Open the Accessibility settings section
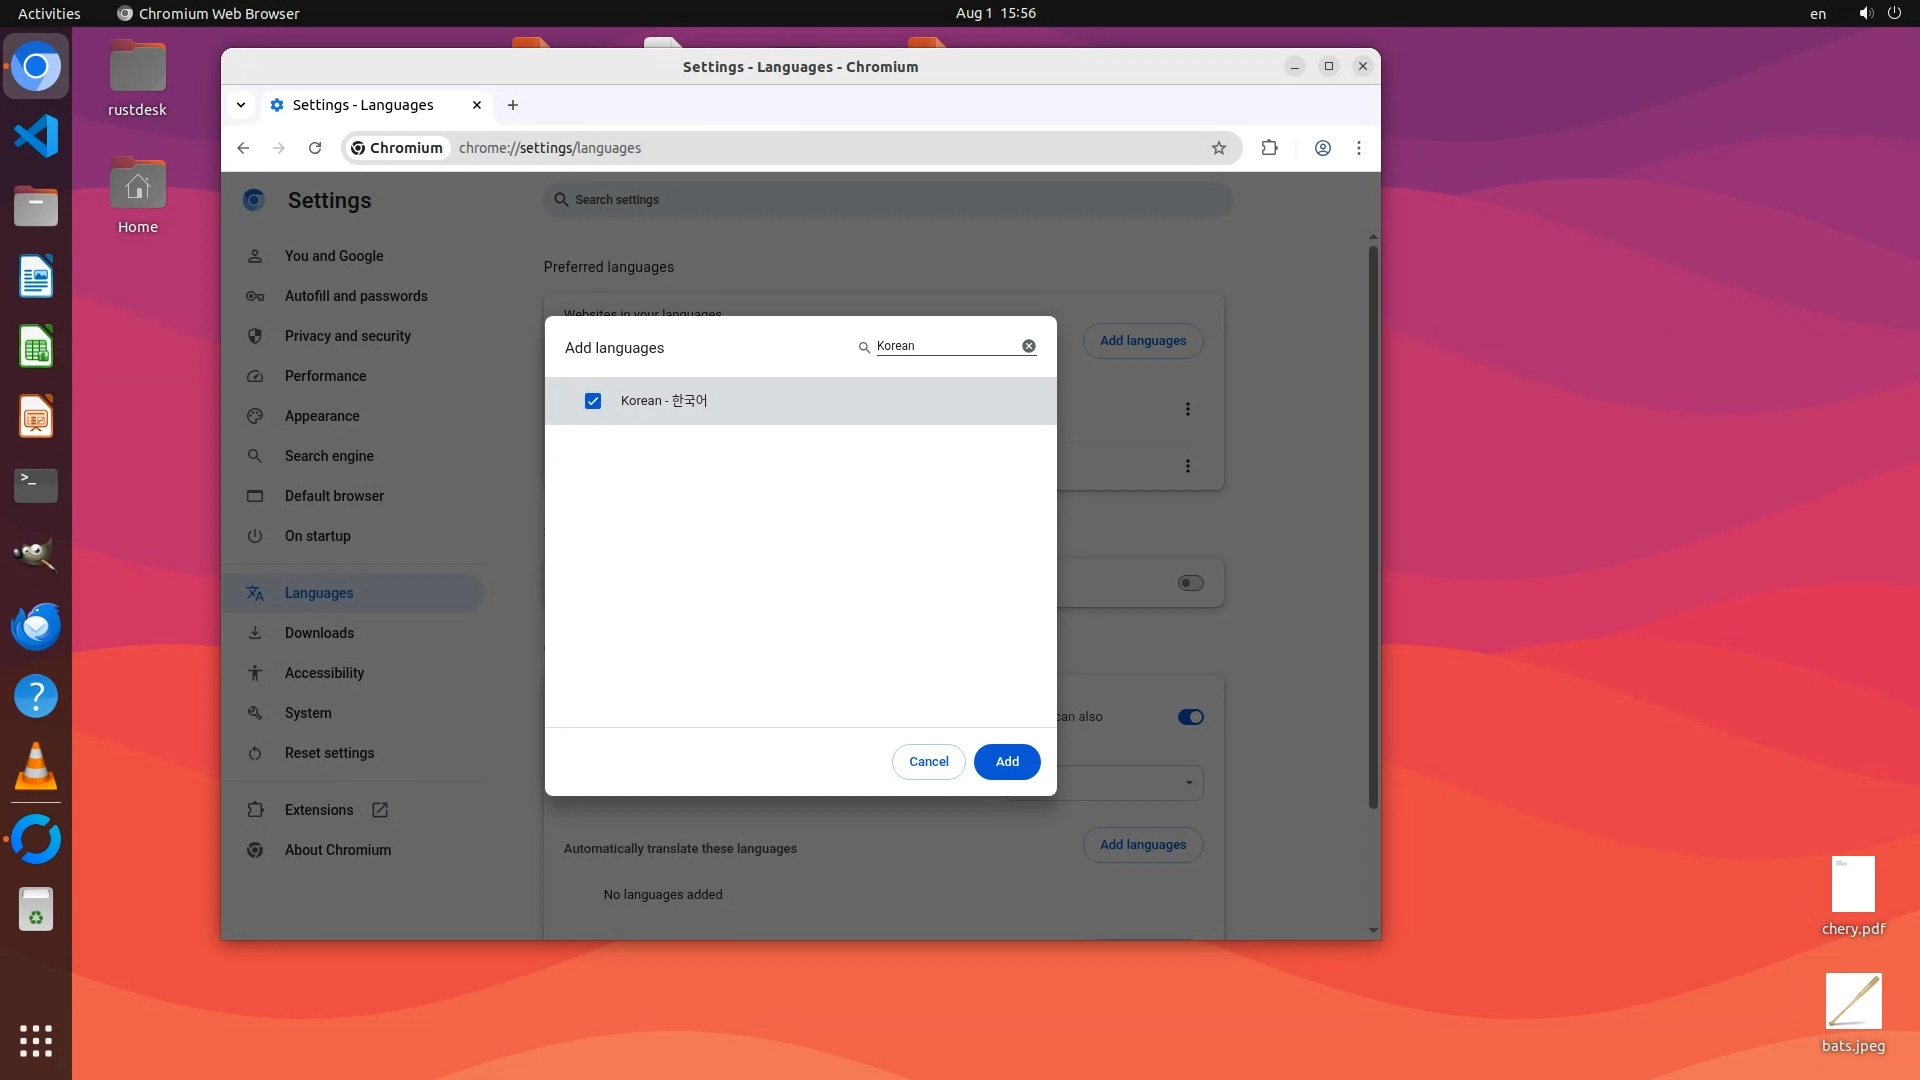The image size is (1920, 1080). point(324,673)
